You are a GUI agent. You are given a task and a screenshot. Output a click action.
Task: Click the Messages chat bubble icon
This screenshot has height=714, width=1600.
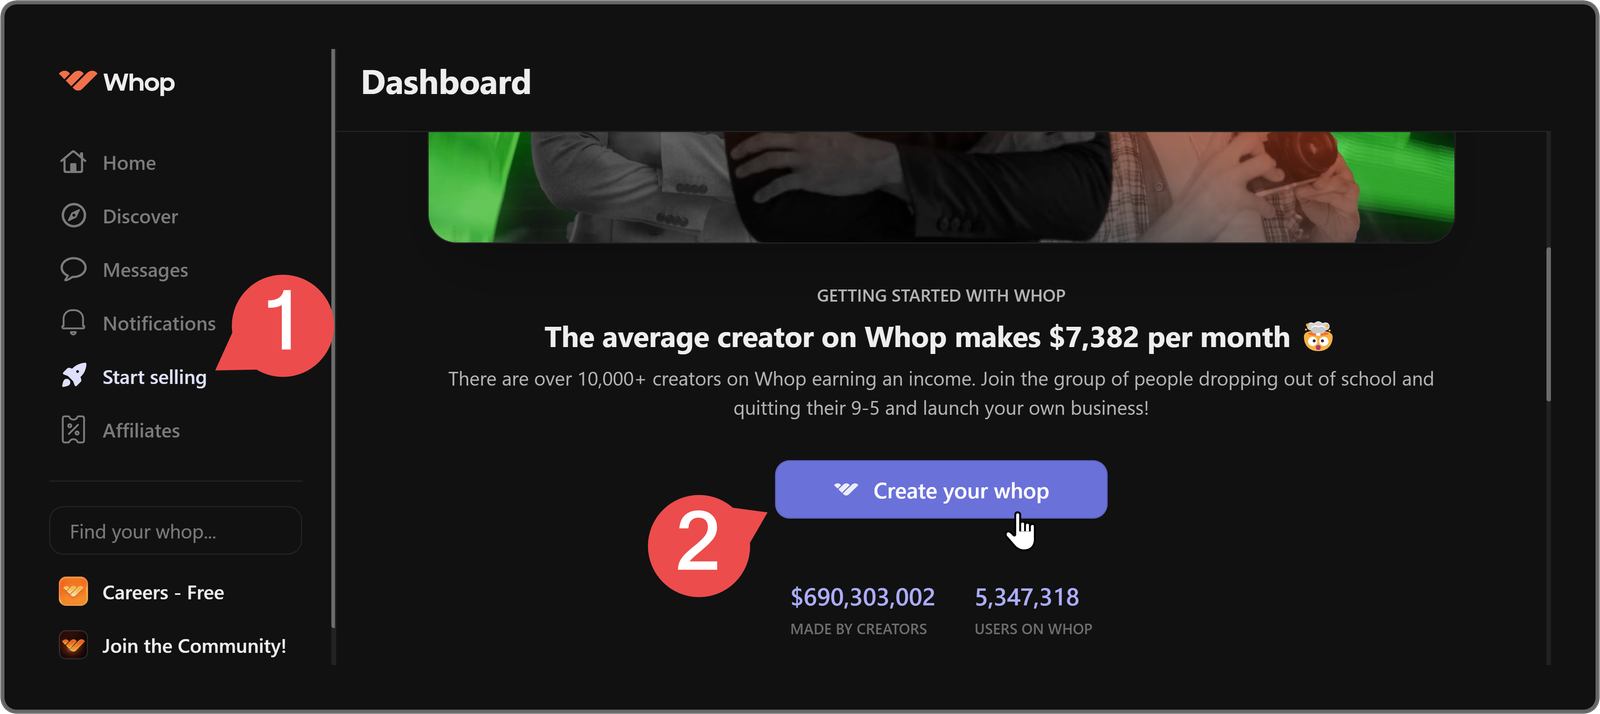pos(72,269)
